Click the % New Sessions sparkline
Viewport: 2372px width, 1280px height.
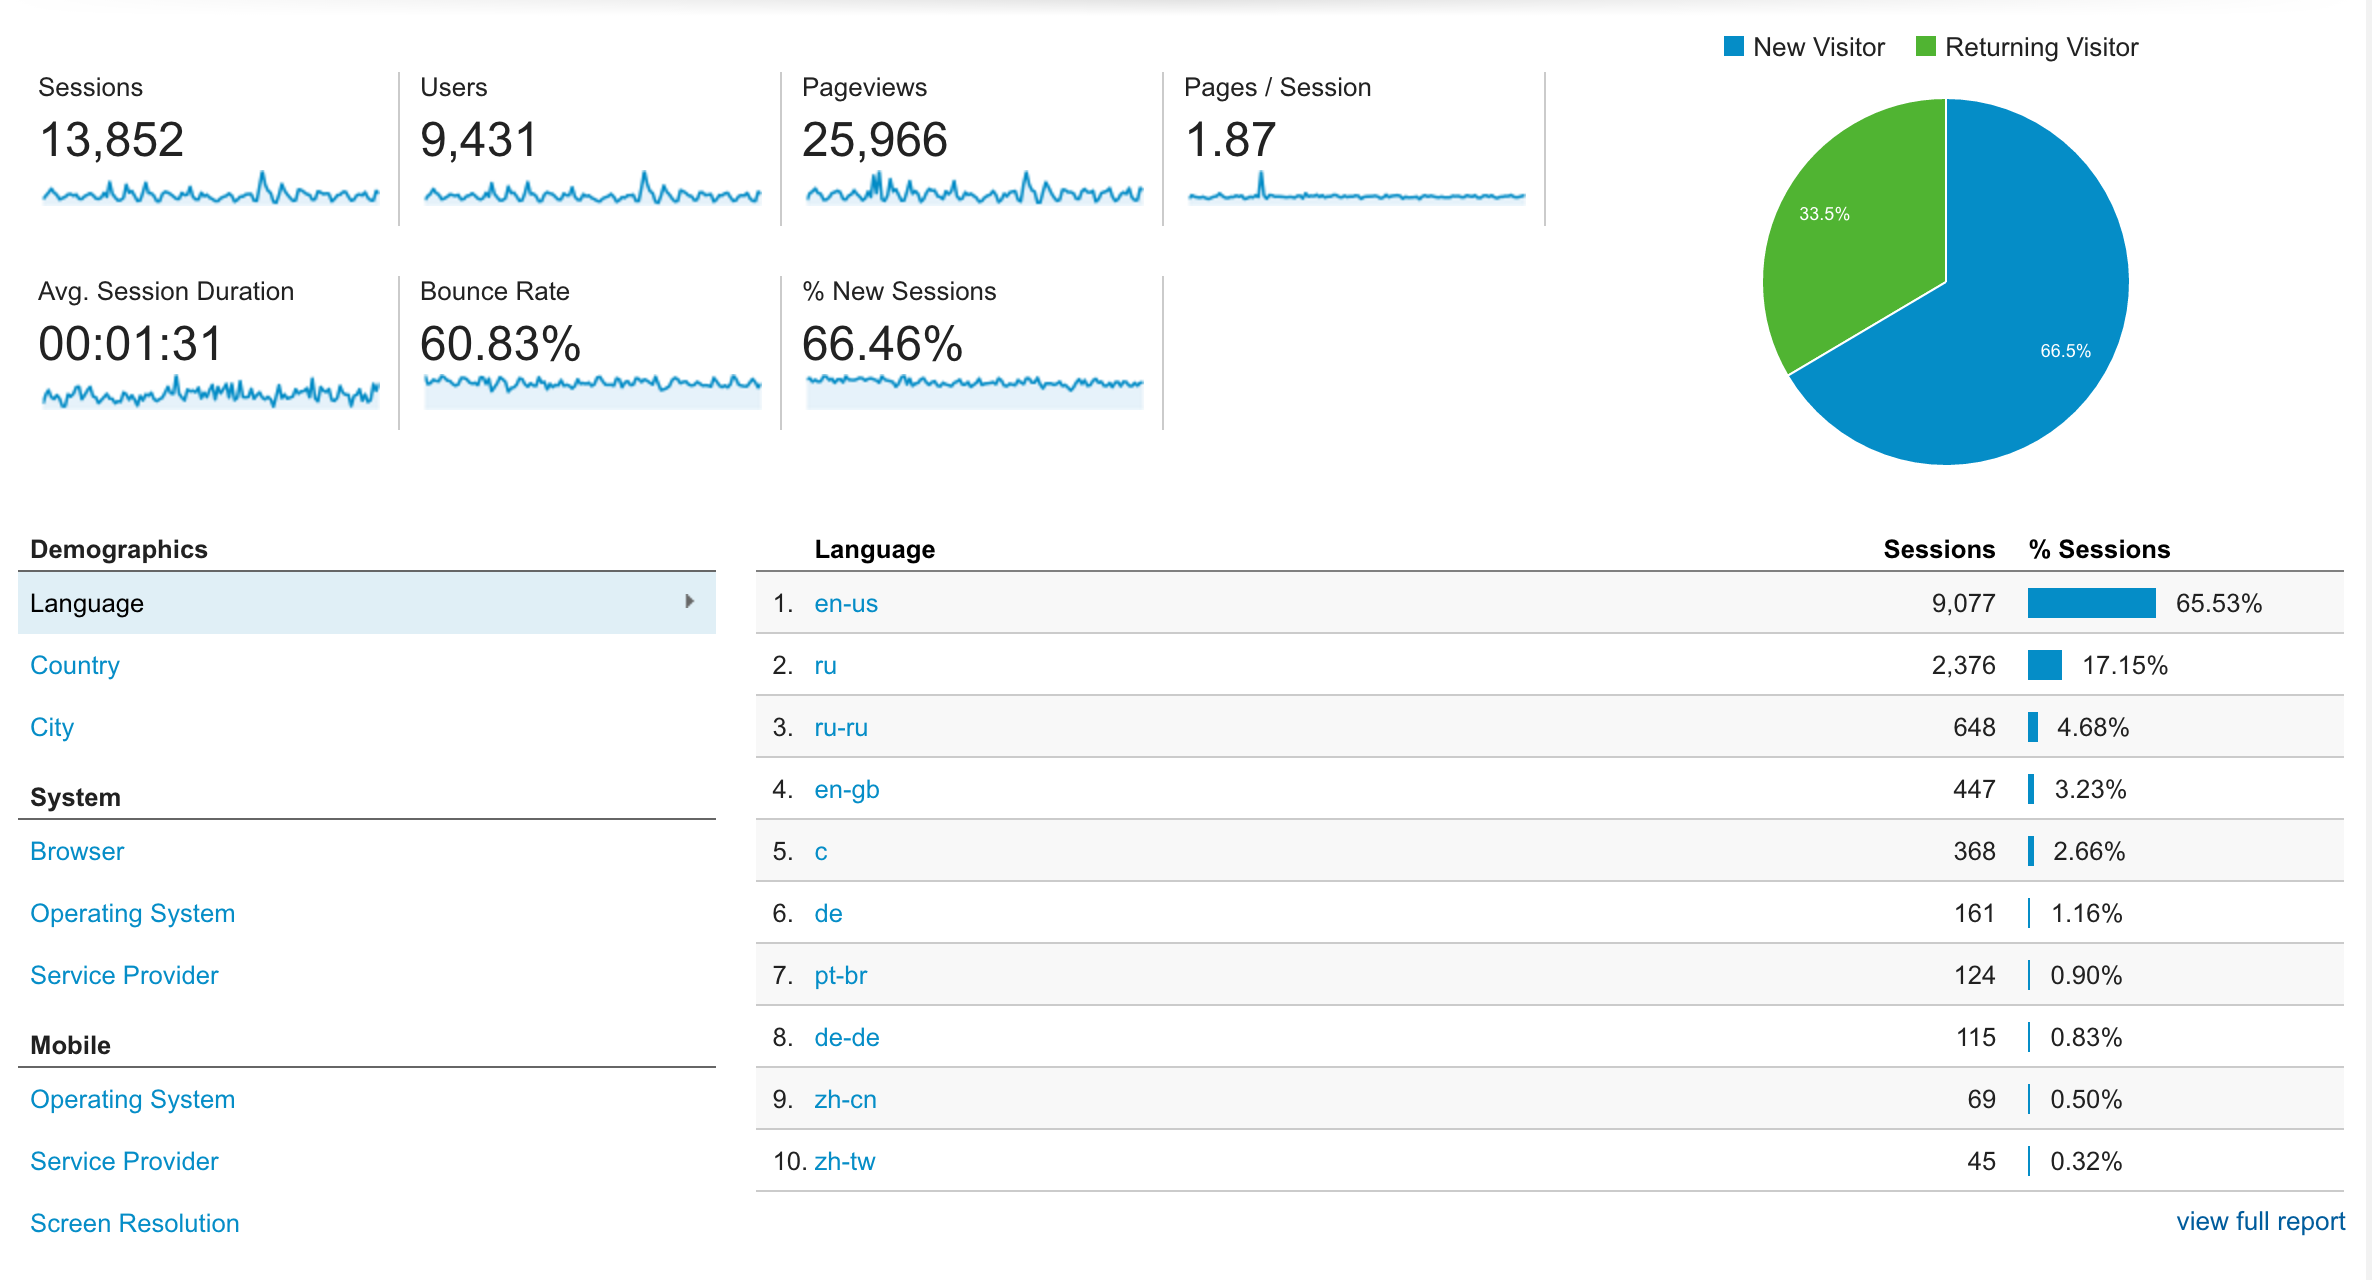pos(974,392)
